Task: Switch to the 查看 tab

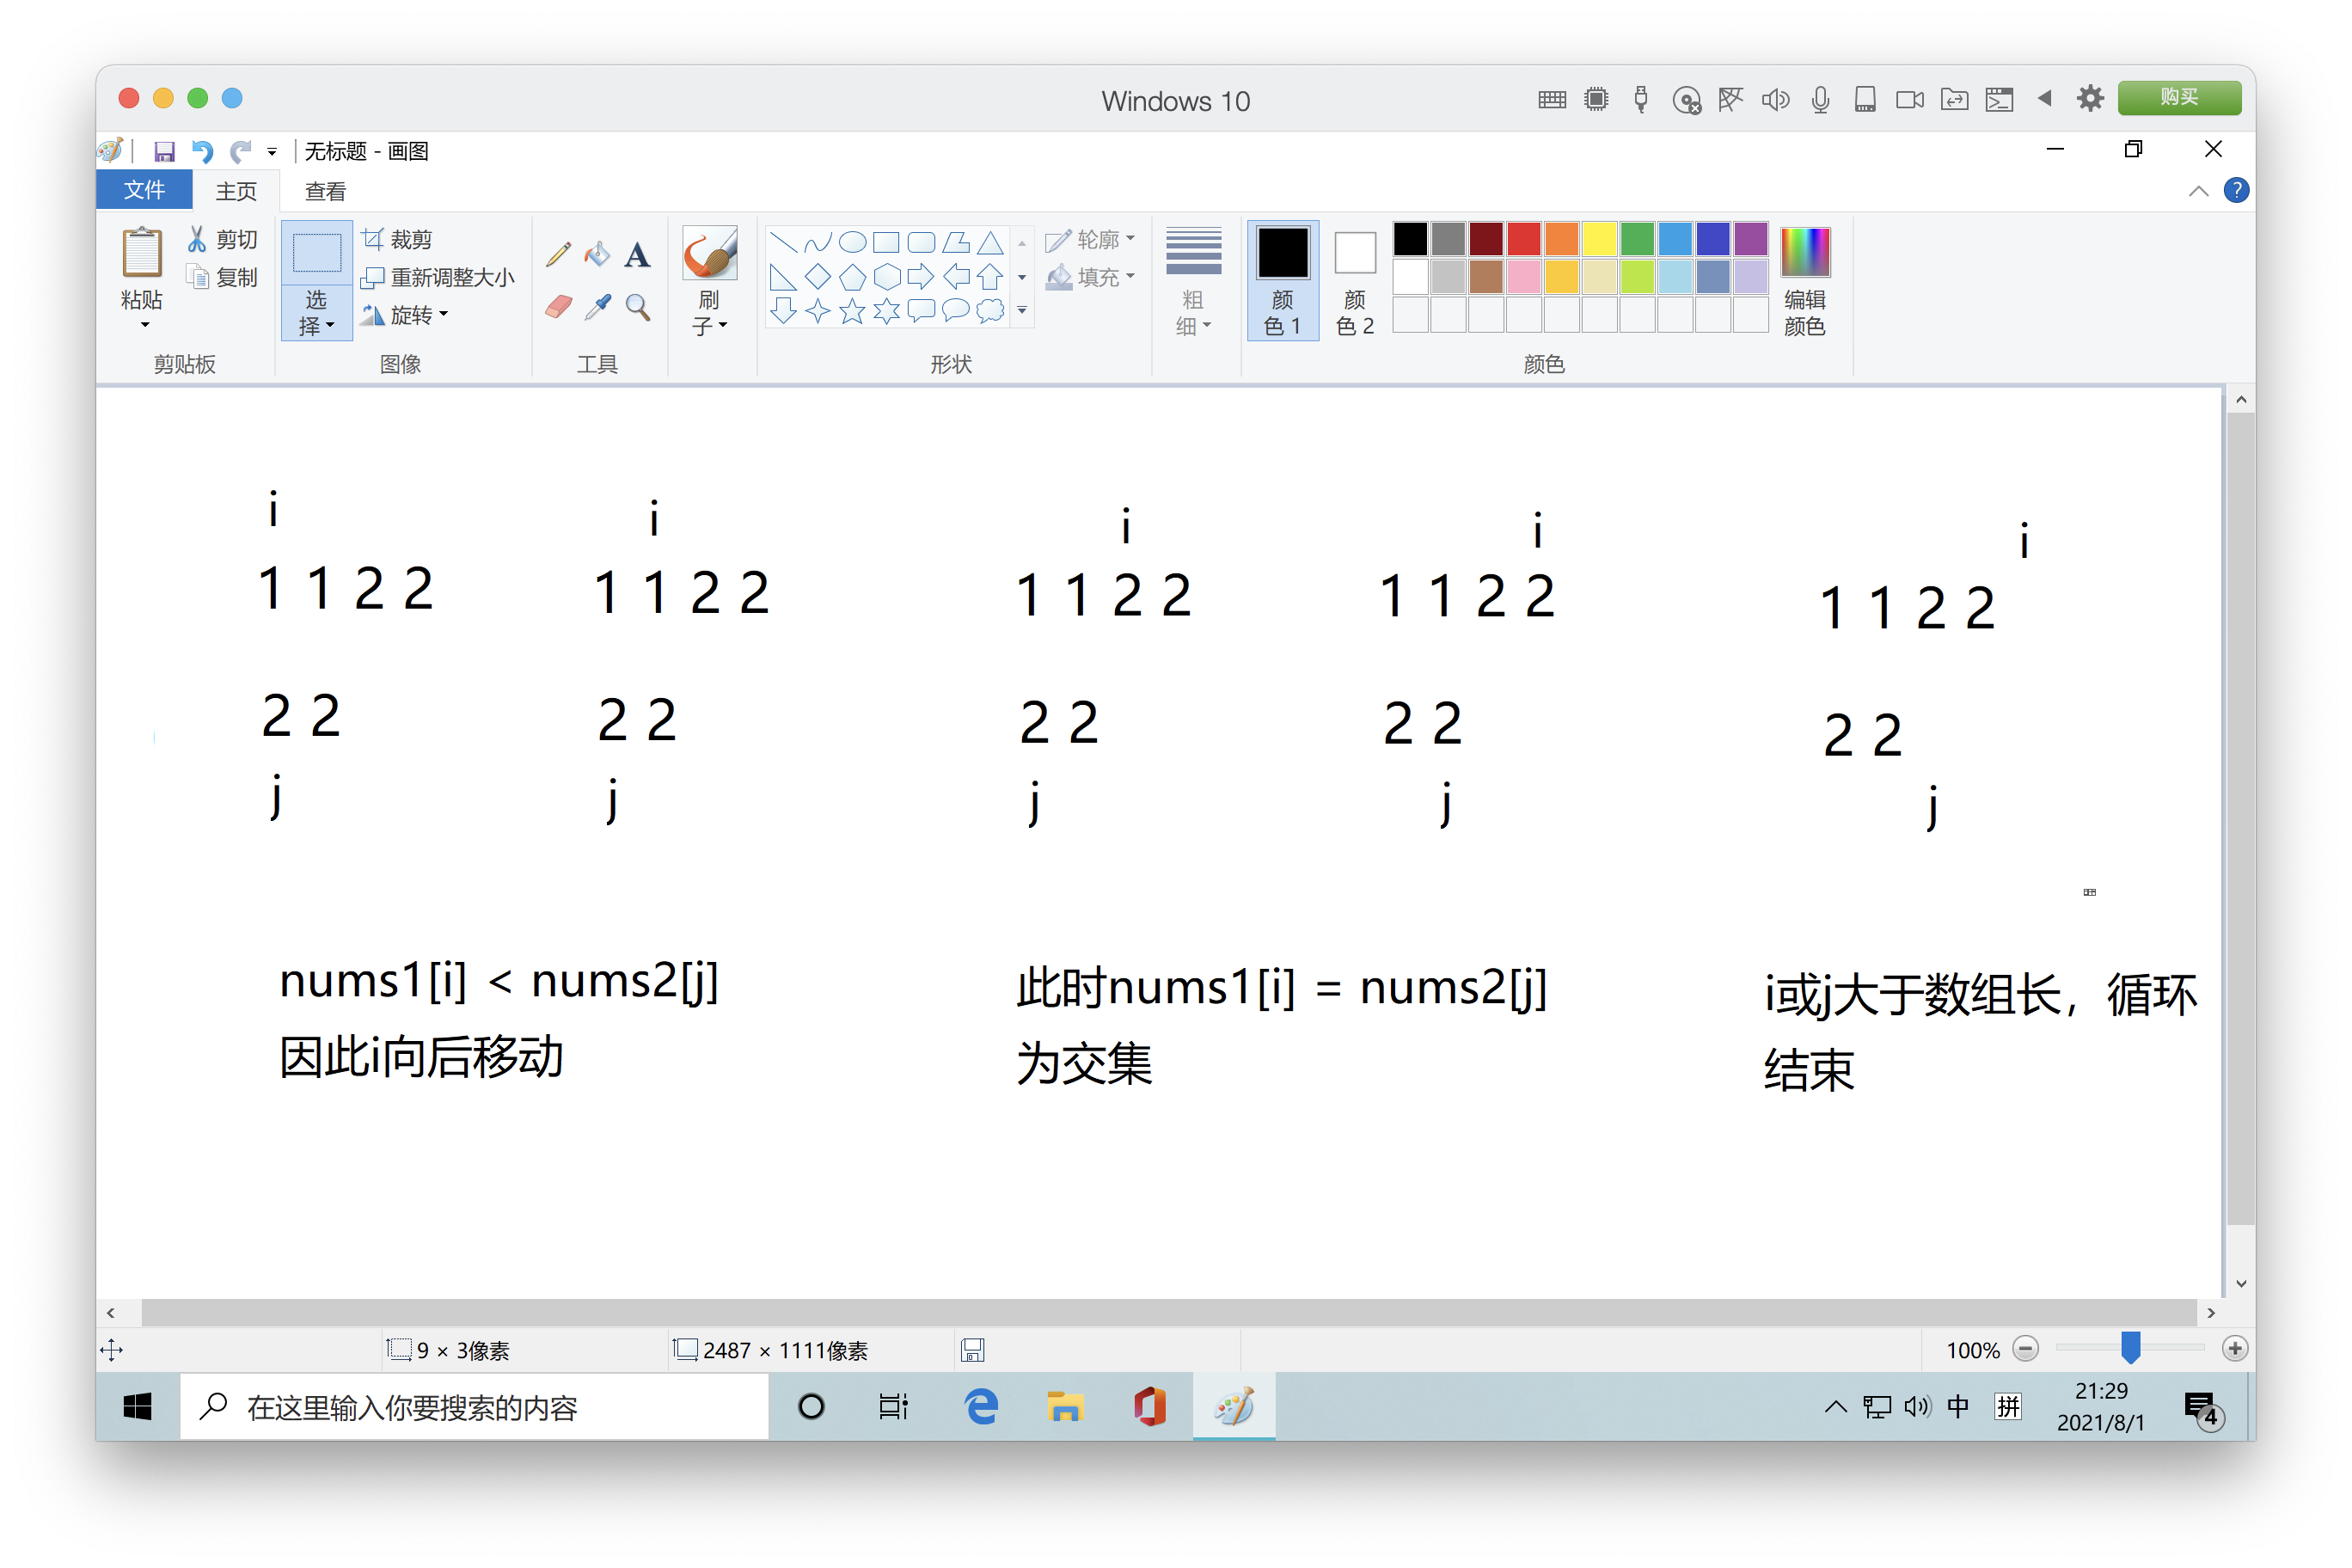Action: click(326, 191)
